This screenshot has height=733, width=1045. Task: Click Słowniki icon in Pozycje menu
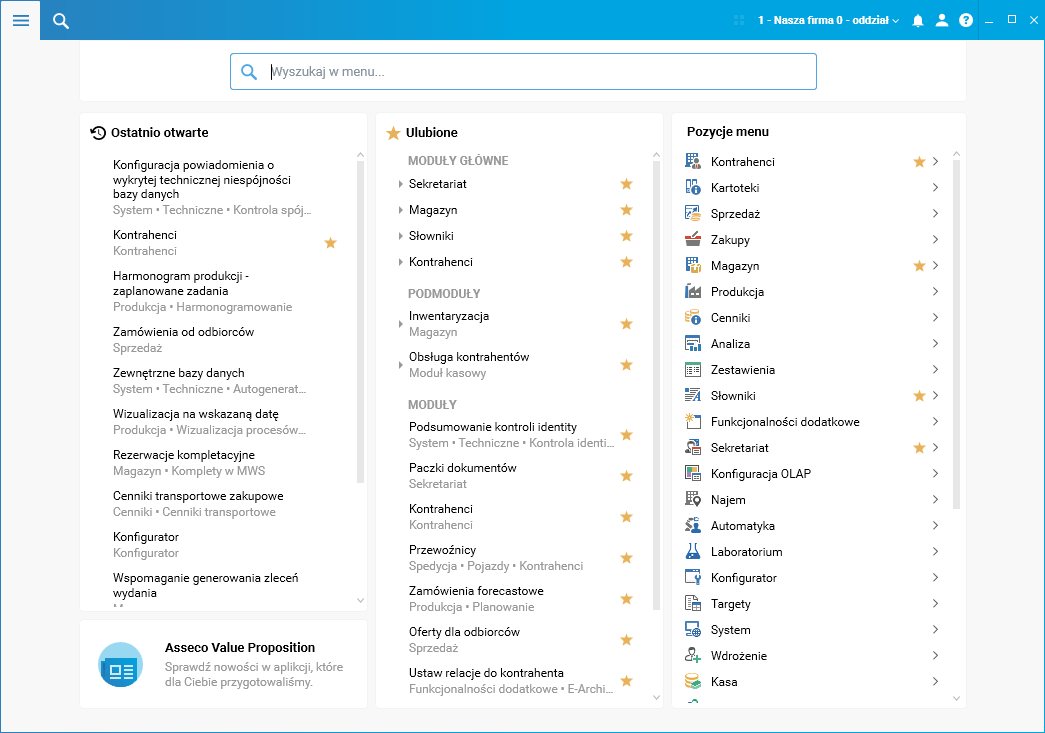[x=693, y=395]
